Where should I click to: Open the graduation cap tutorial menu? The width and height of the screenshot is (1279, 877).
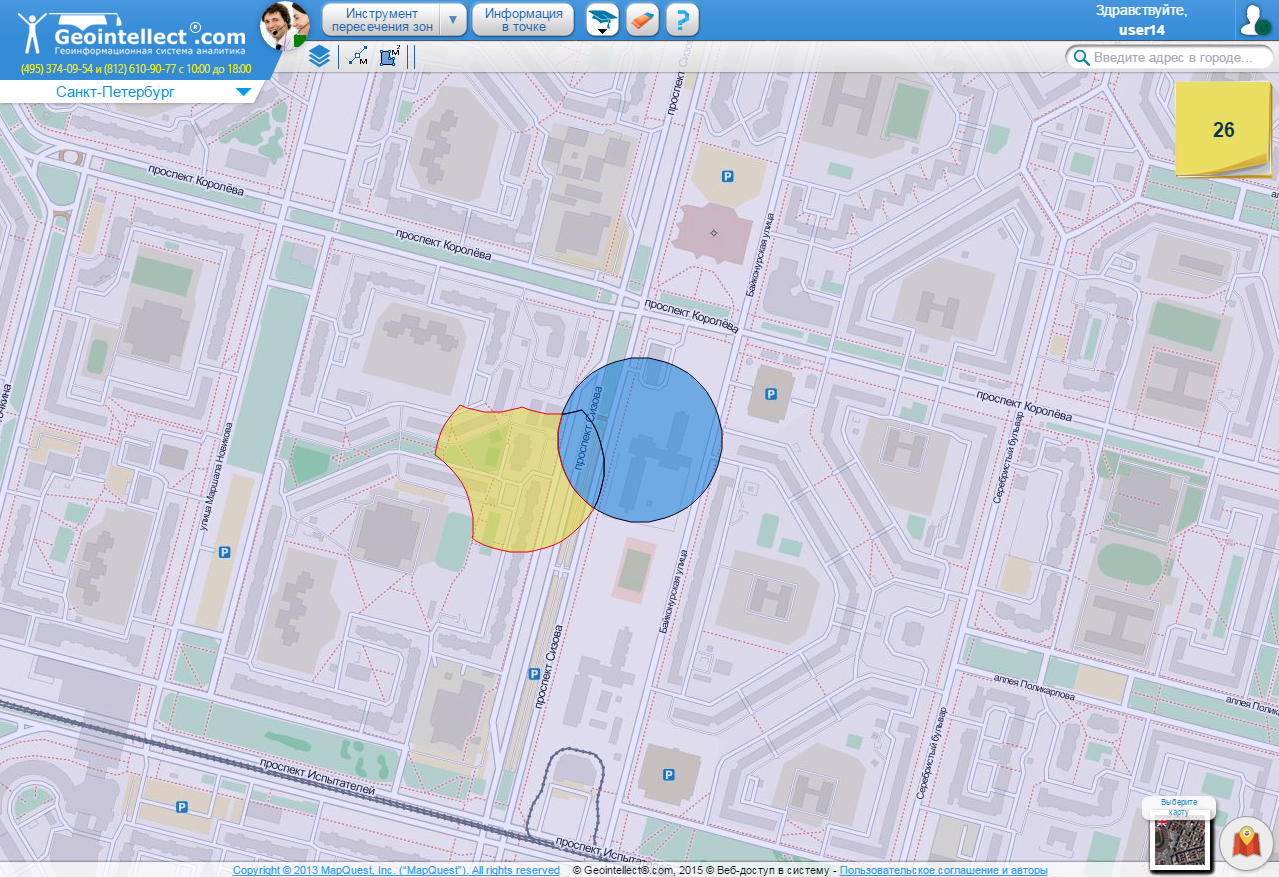pos(602,20)
